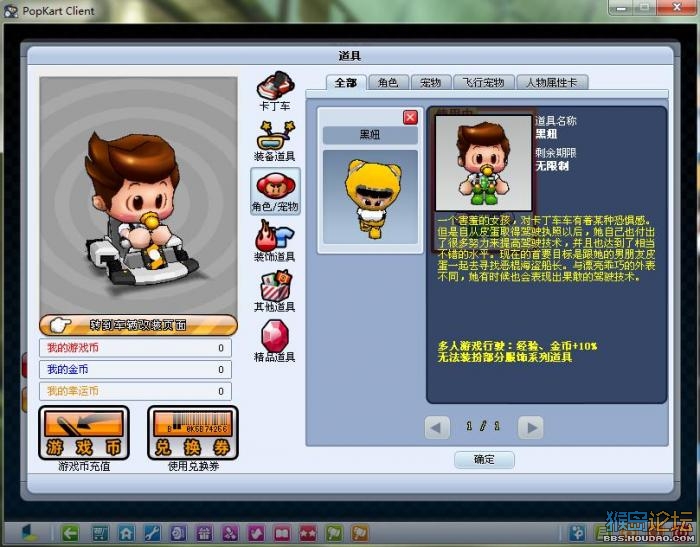Open the 卡丁车 kart category
The width and height of the screenshot is (700, 547).
click(x=275, y=91)
